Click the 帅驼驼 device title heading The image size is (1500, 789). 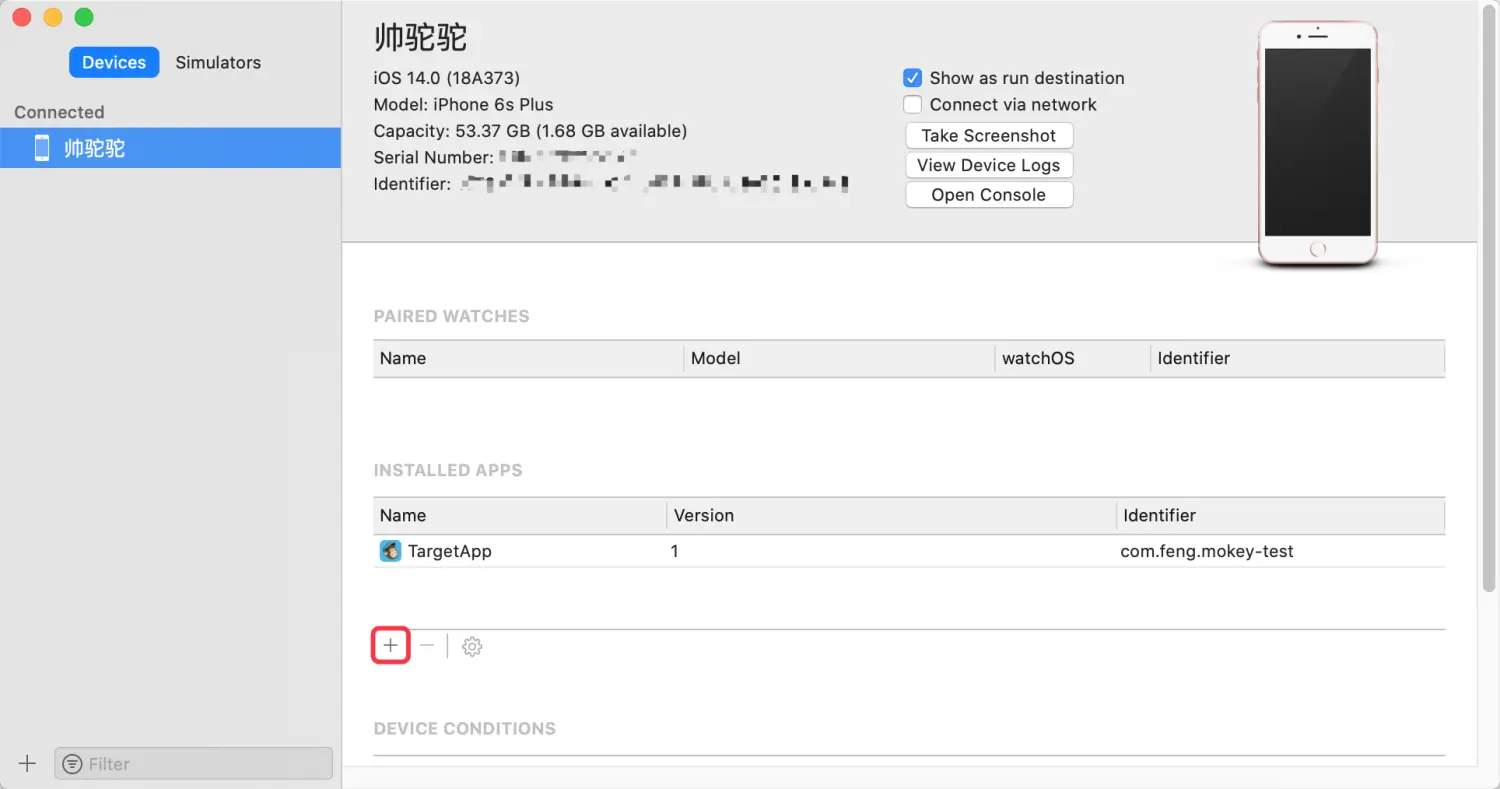(420, 38)
